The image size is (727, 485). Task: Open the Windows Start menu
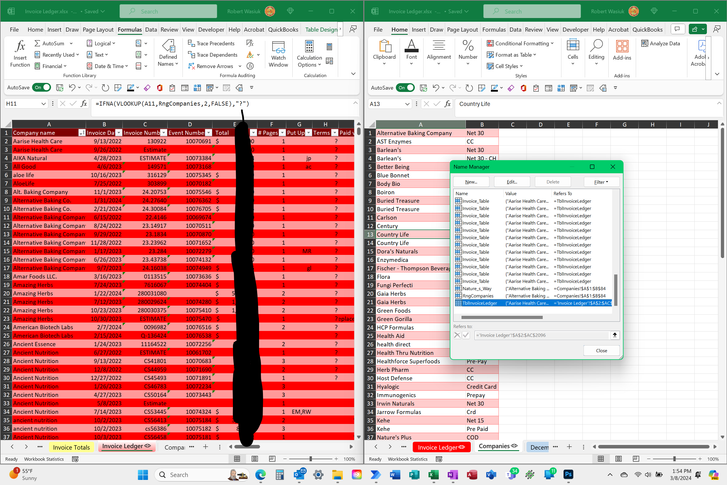click(x=143, y=475)
